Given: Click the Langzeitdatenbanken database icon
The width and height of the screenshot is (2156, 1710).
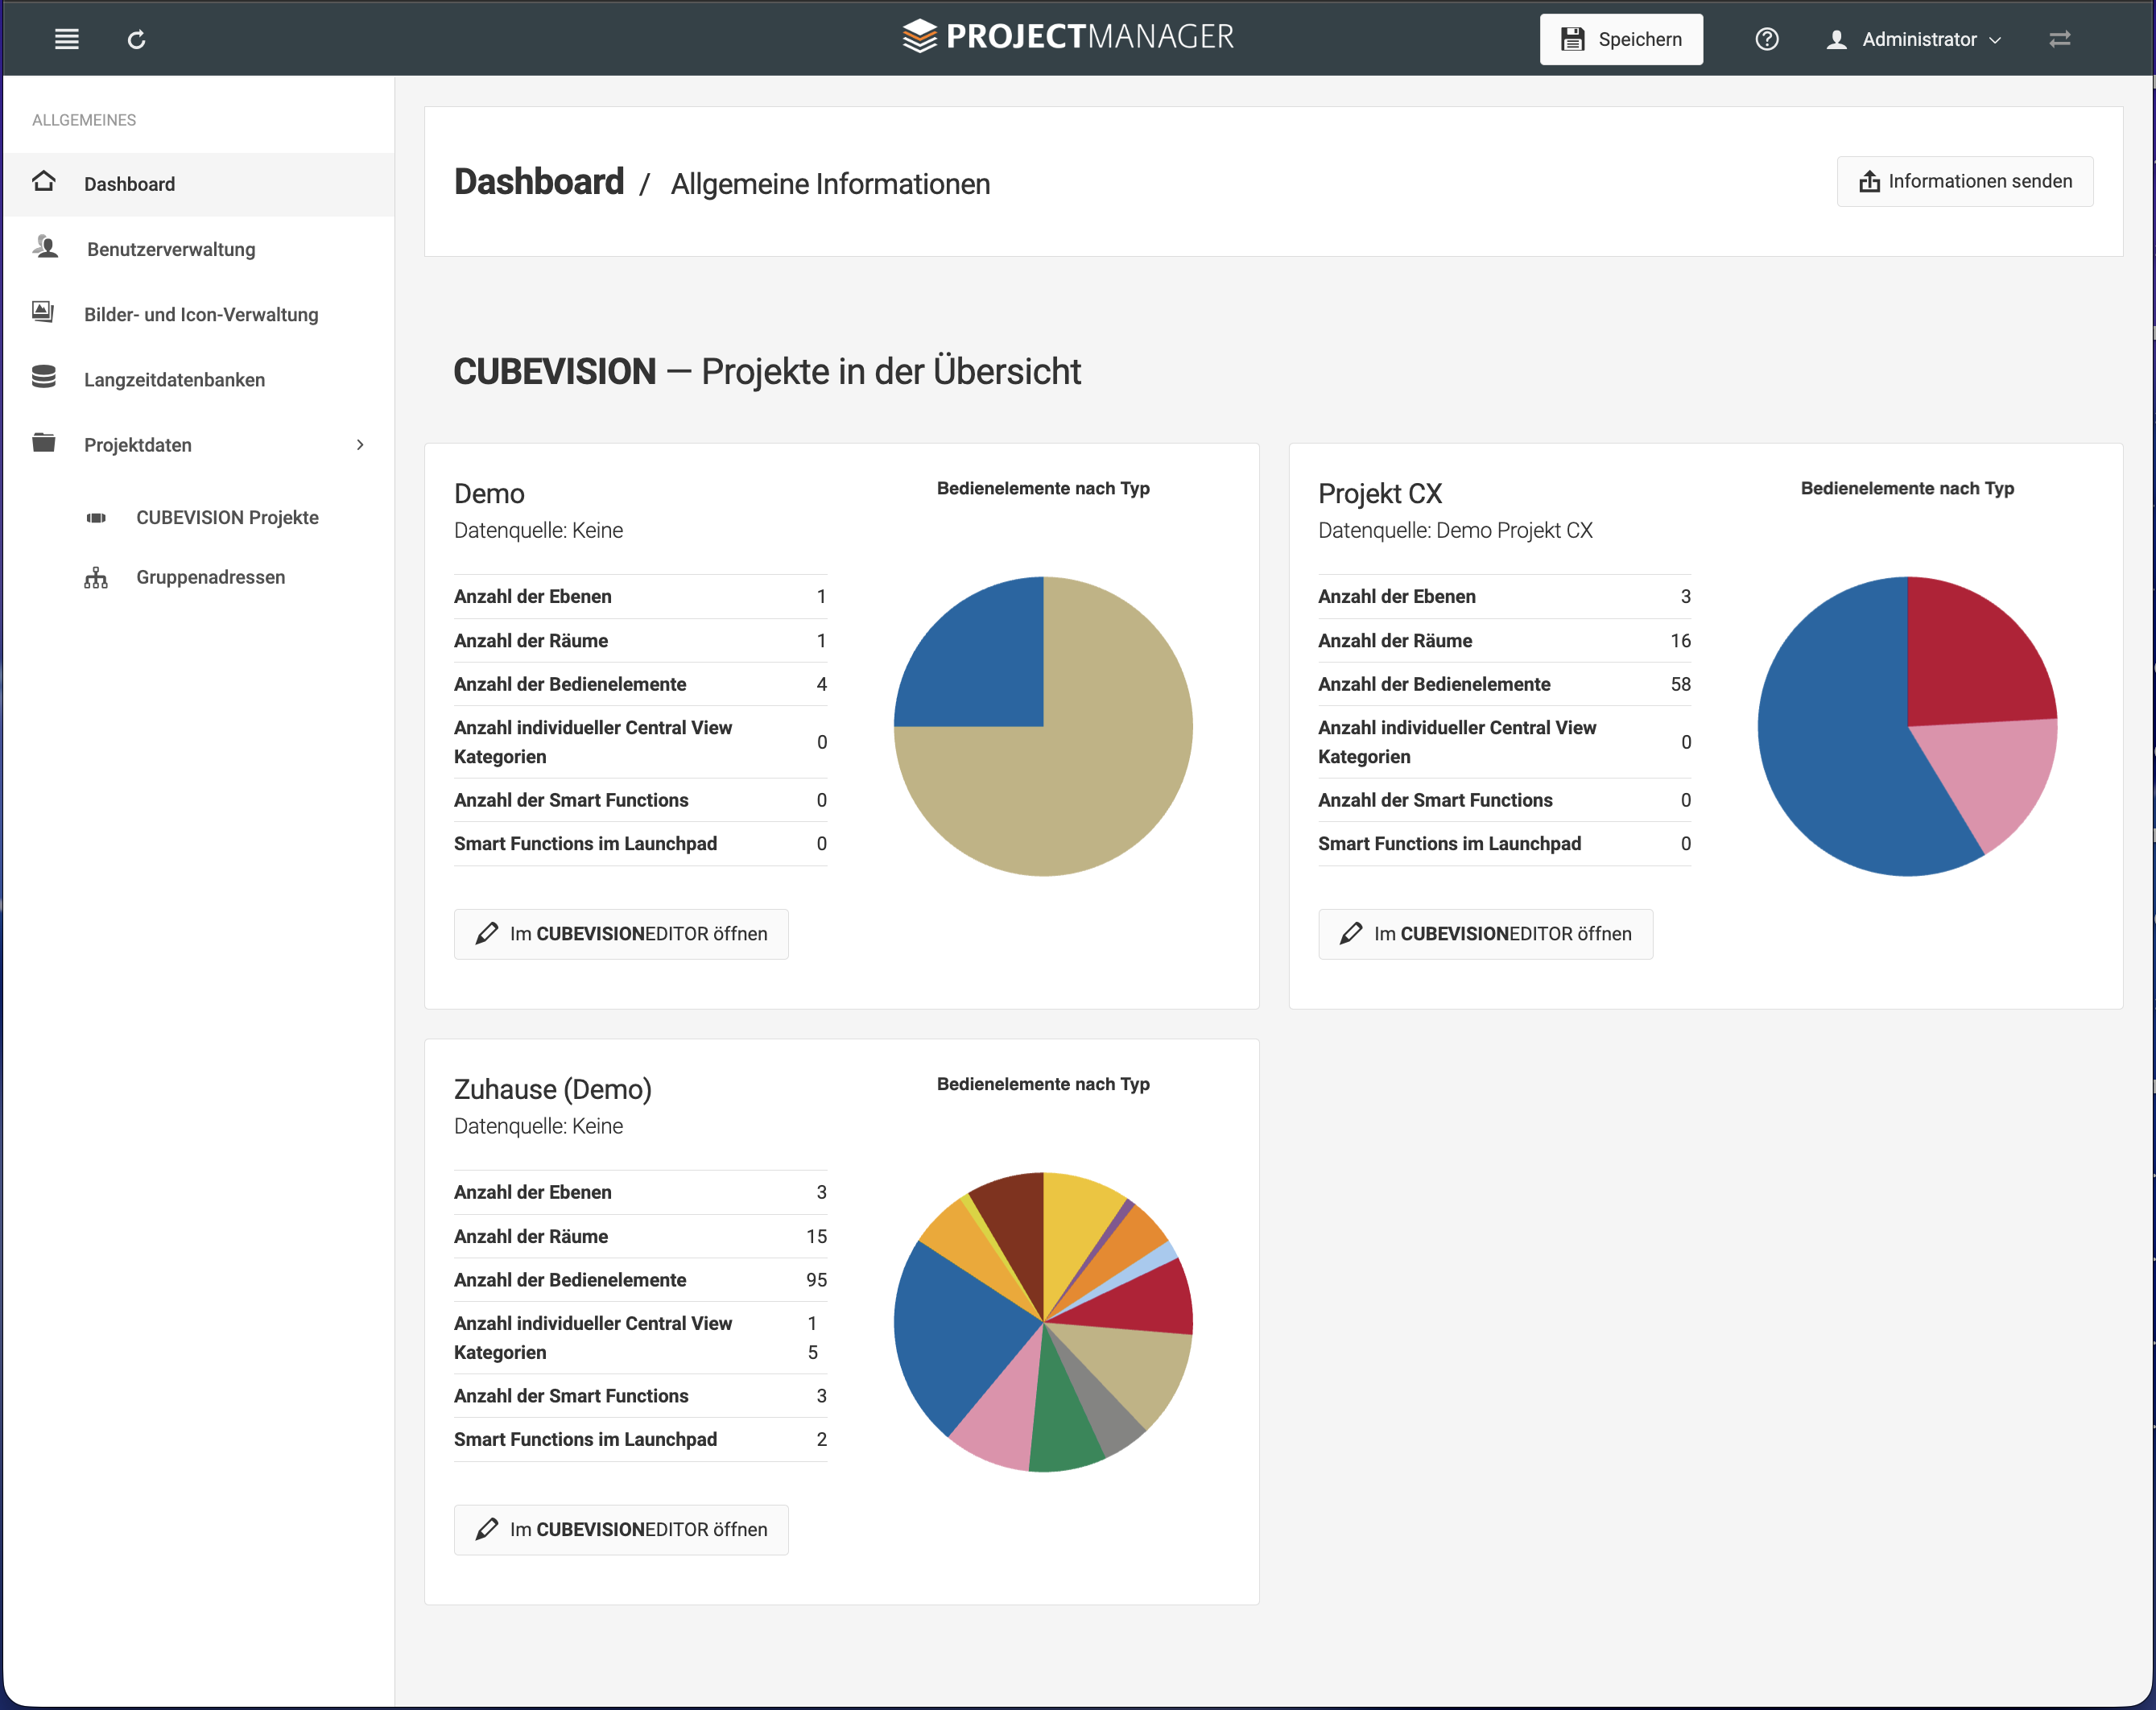Looking at the screenshot, I should coord(43,378).
